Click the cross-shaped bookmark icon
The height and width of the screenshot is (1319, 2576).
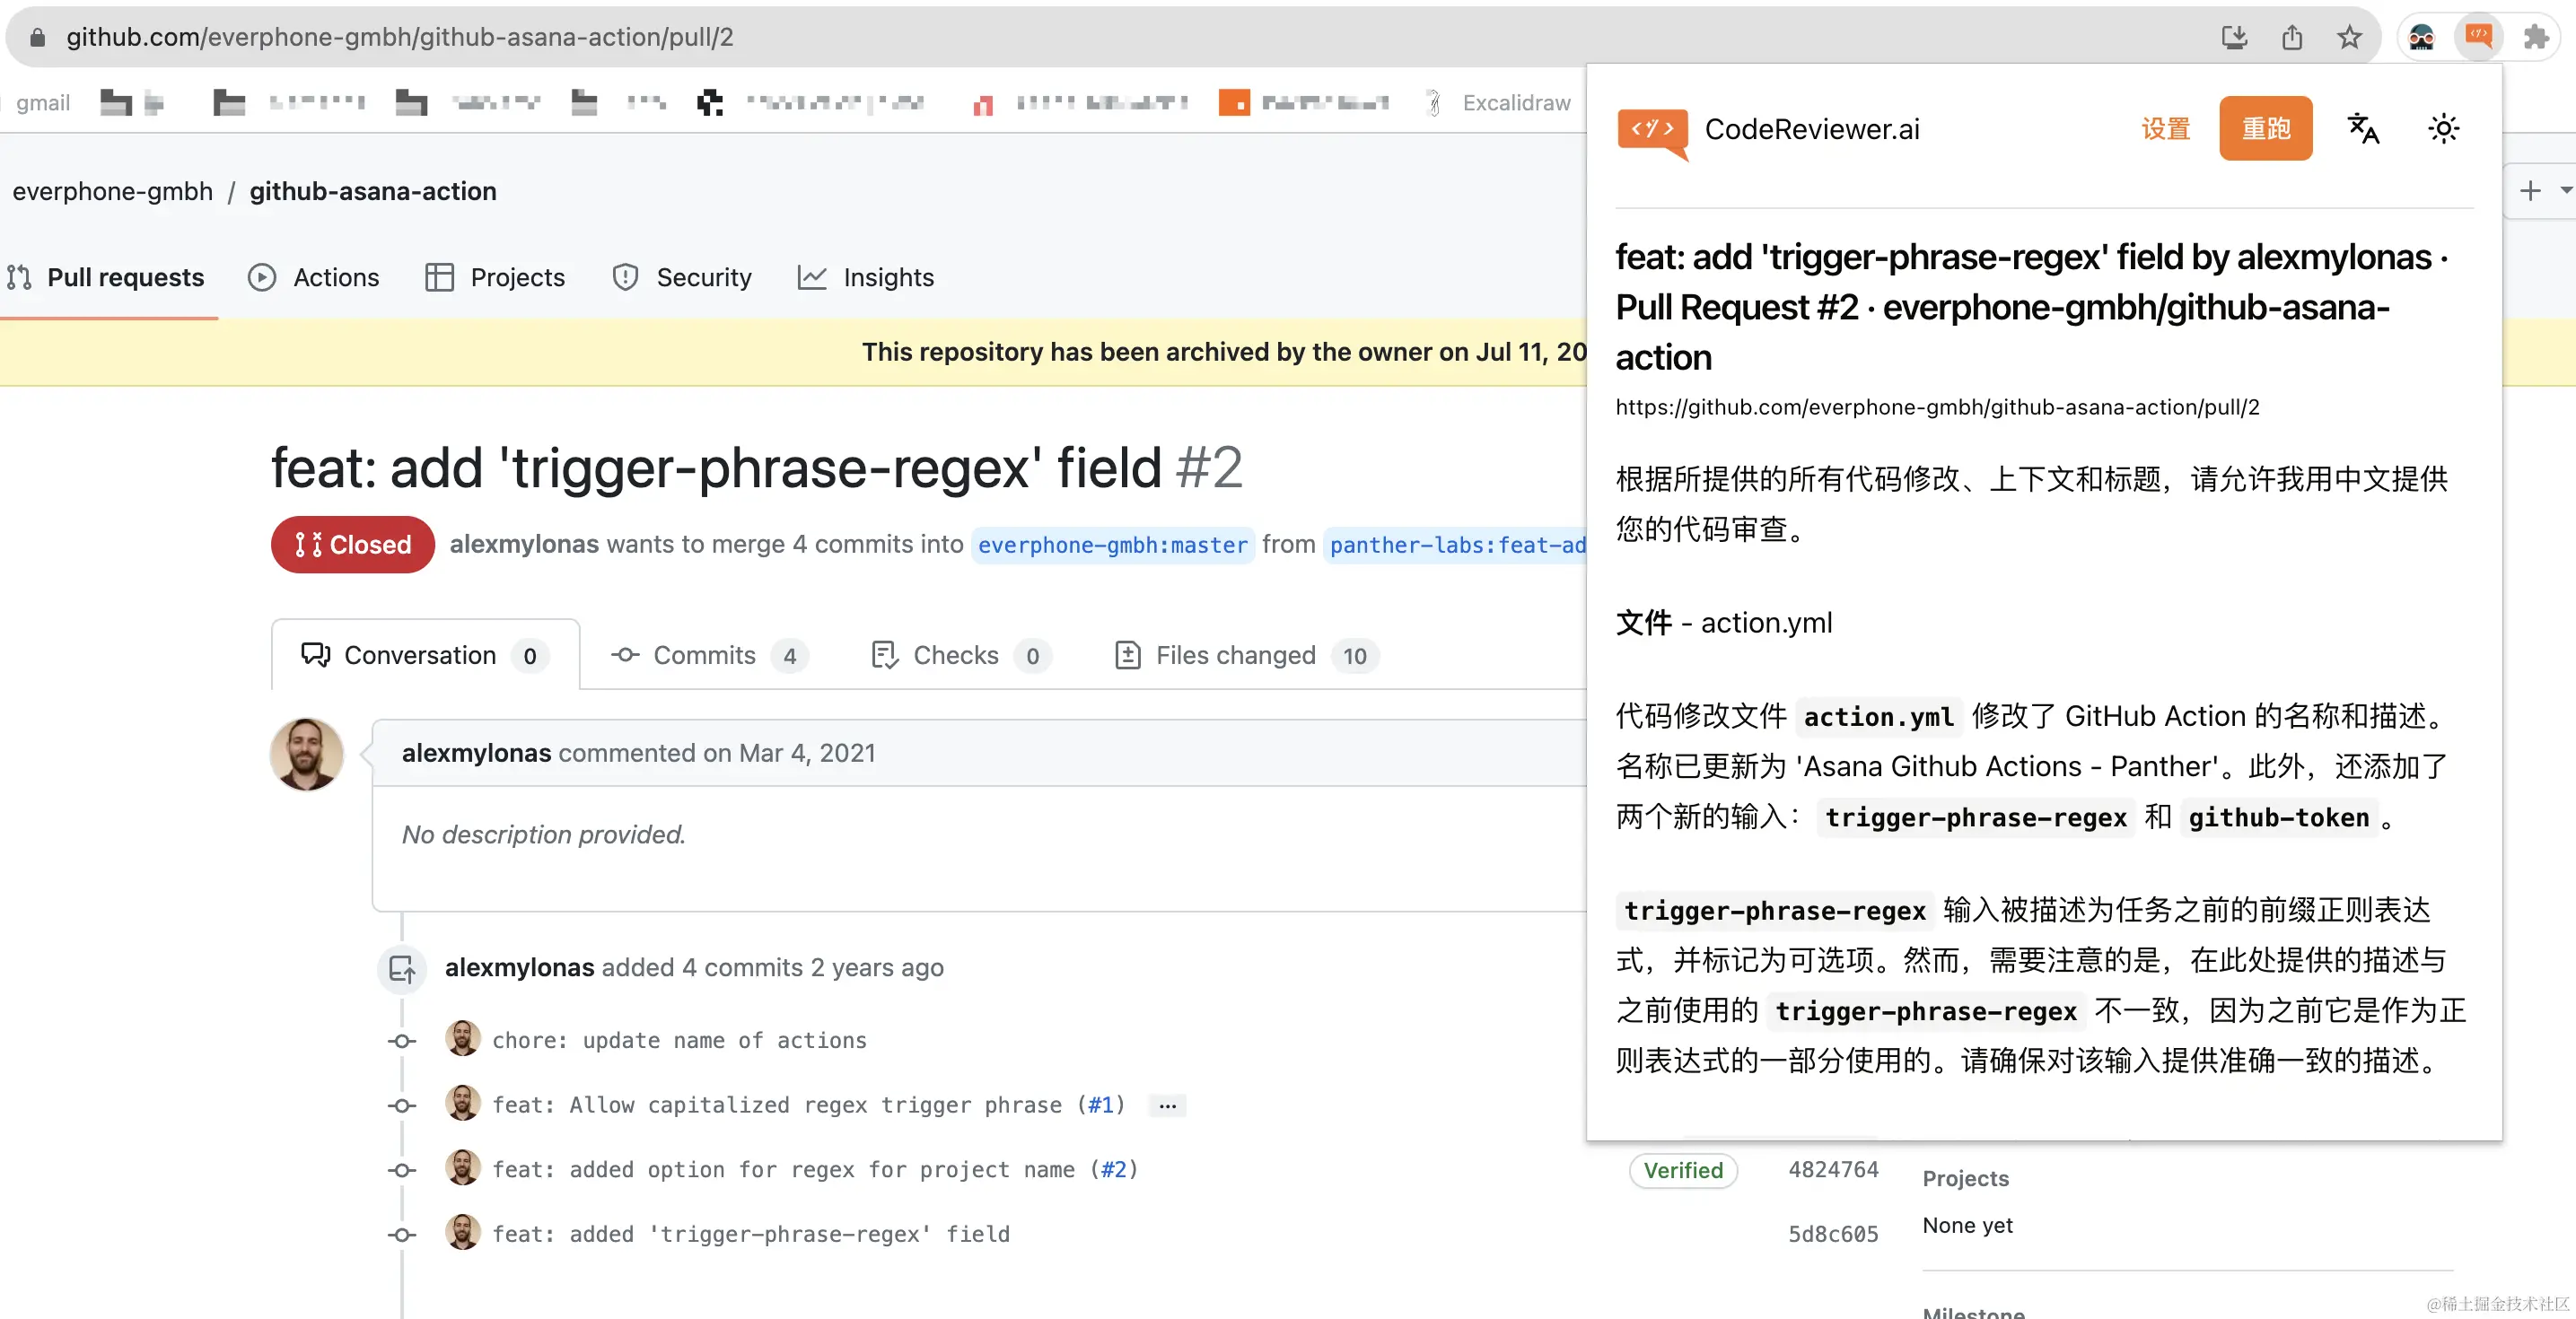point(709,103)
